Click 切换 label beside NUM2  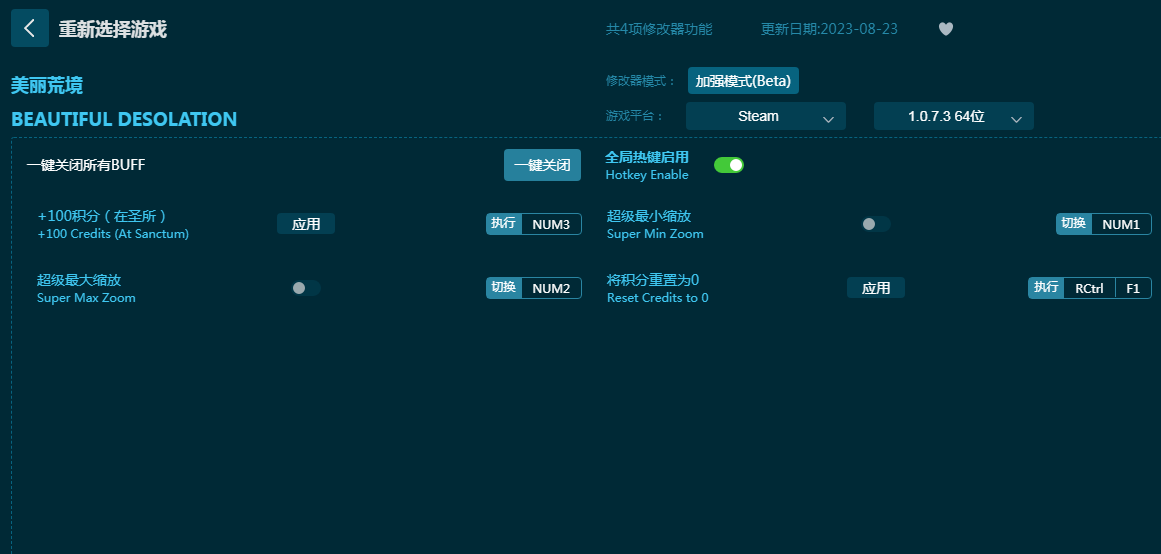(x=504, y=287)
